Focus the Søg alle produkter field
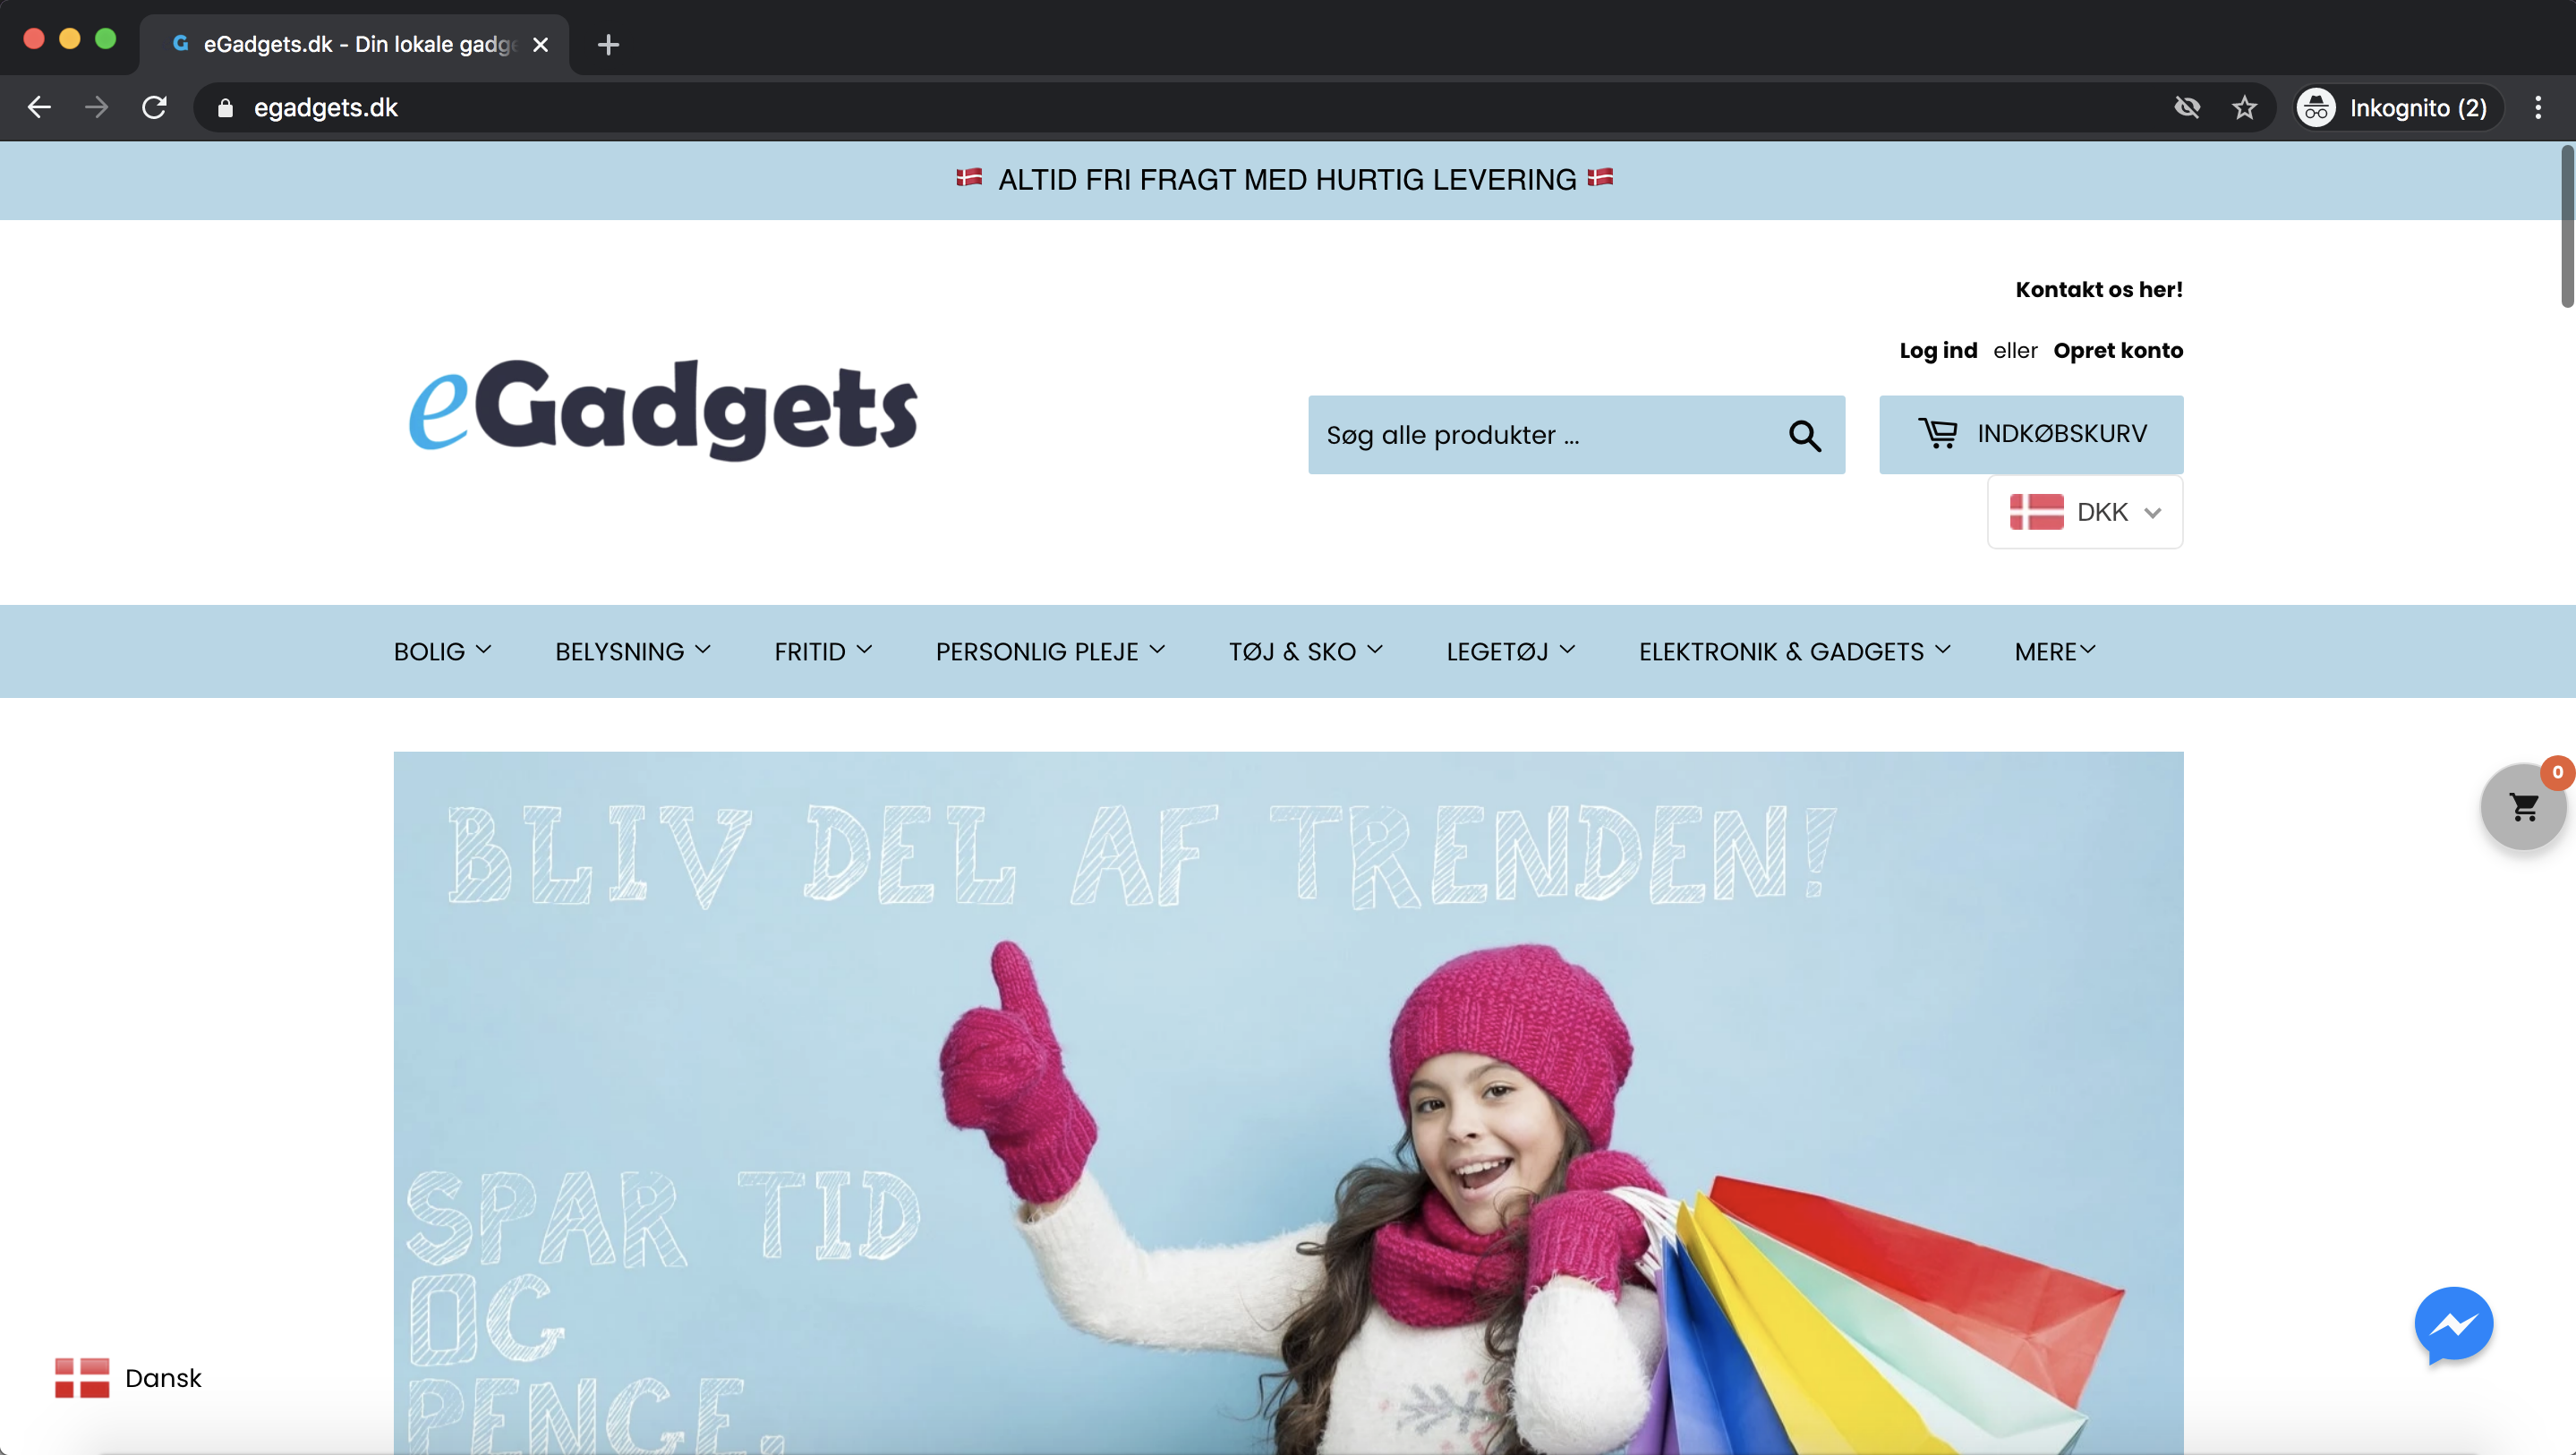This screenshot has height=1455, width=2576. [x=1545, y=435]
